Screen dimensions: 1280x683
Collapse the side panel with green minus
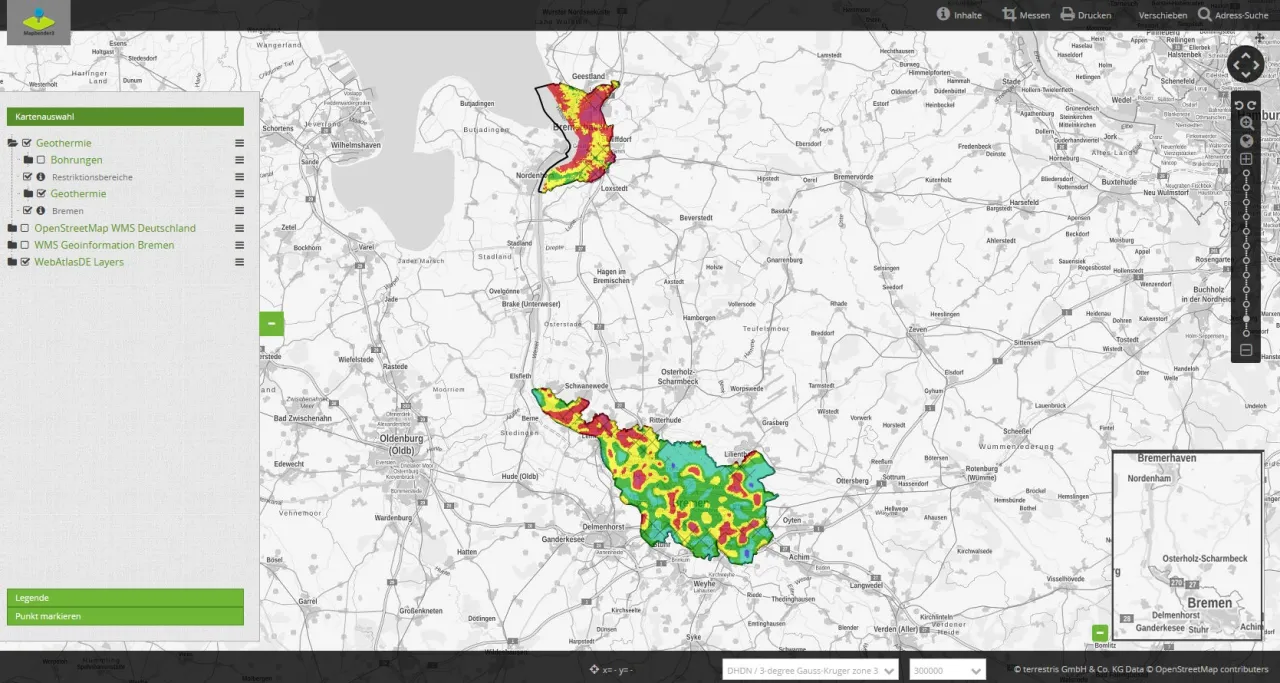point(271,323)
